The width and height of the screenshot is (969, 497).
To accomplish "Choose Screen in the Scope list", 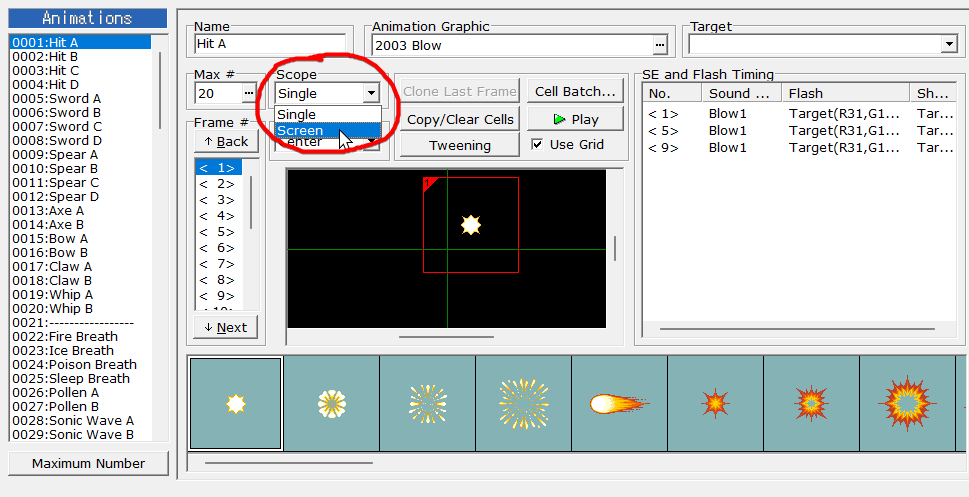I will 328,131.
